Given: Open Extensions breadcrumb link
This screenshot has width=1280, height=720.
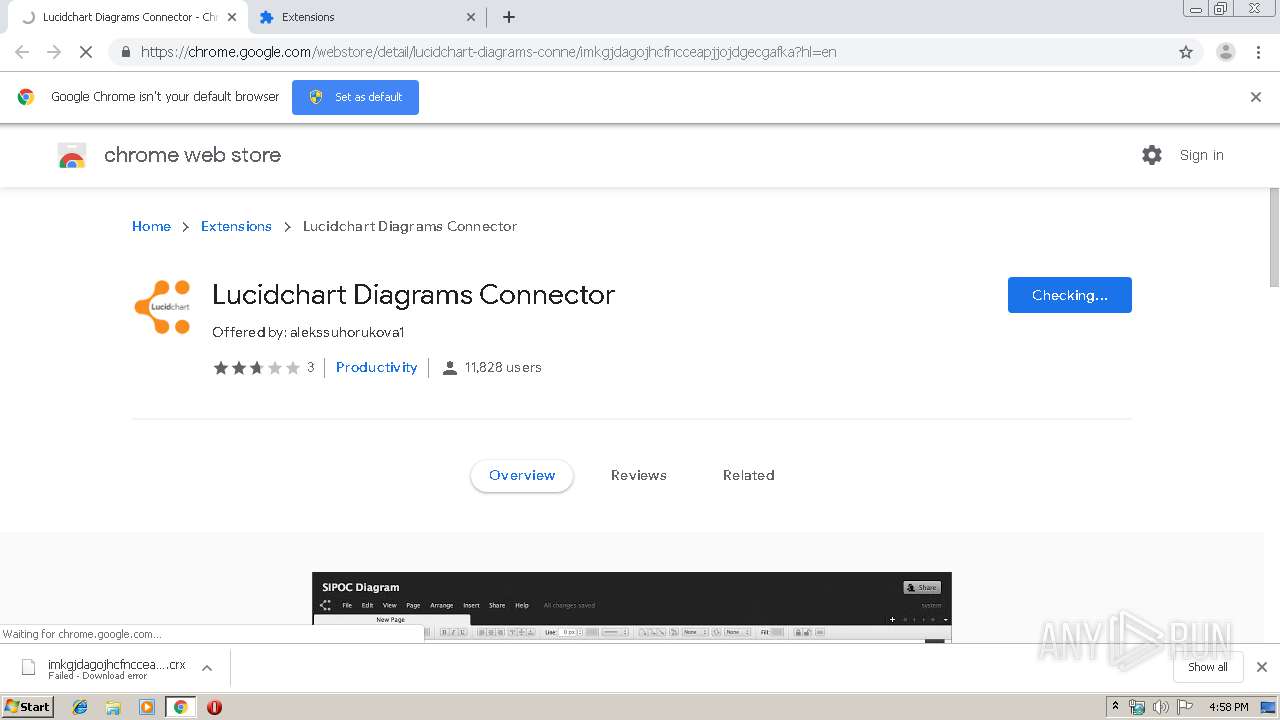Looking at the screenshot, I should 236,226.
